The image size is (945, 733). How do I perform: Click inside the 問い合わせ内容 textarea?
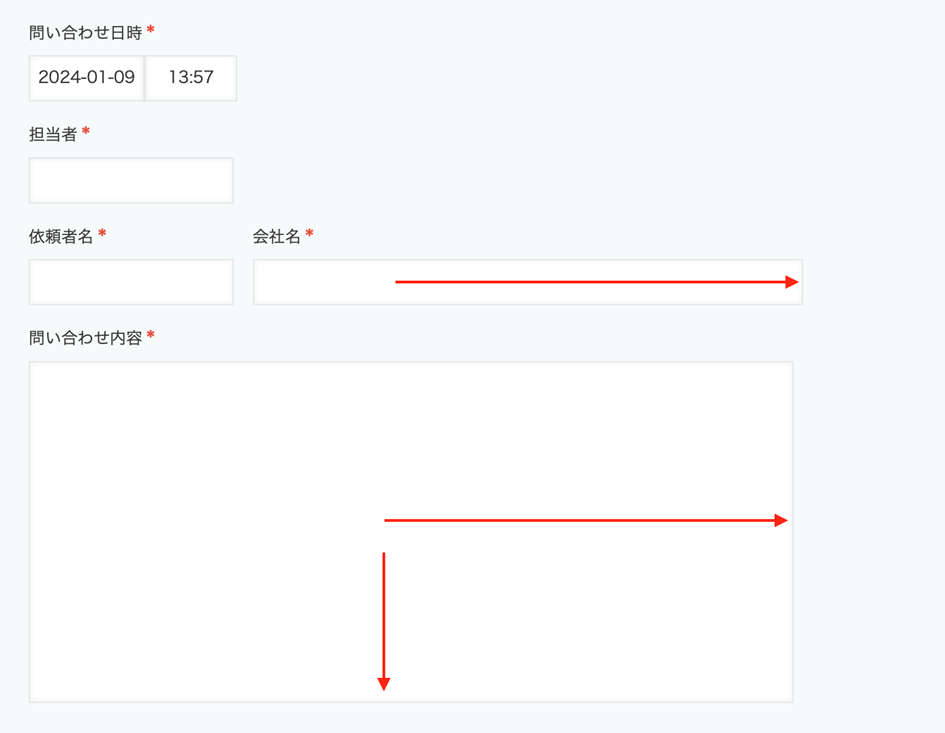tap(200, 450)
